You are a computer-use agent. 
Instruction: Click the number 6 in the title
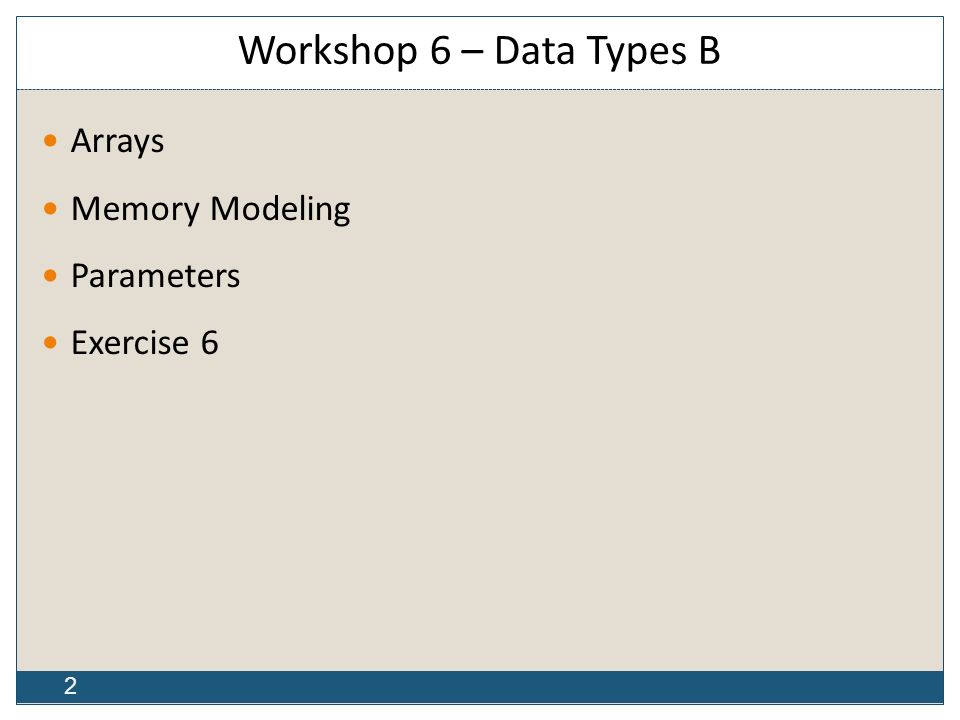440,50
